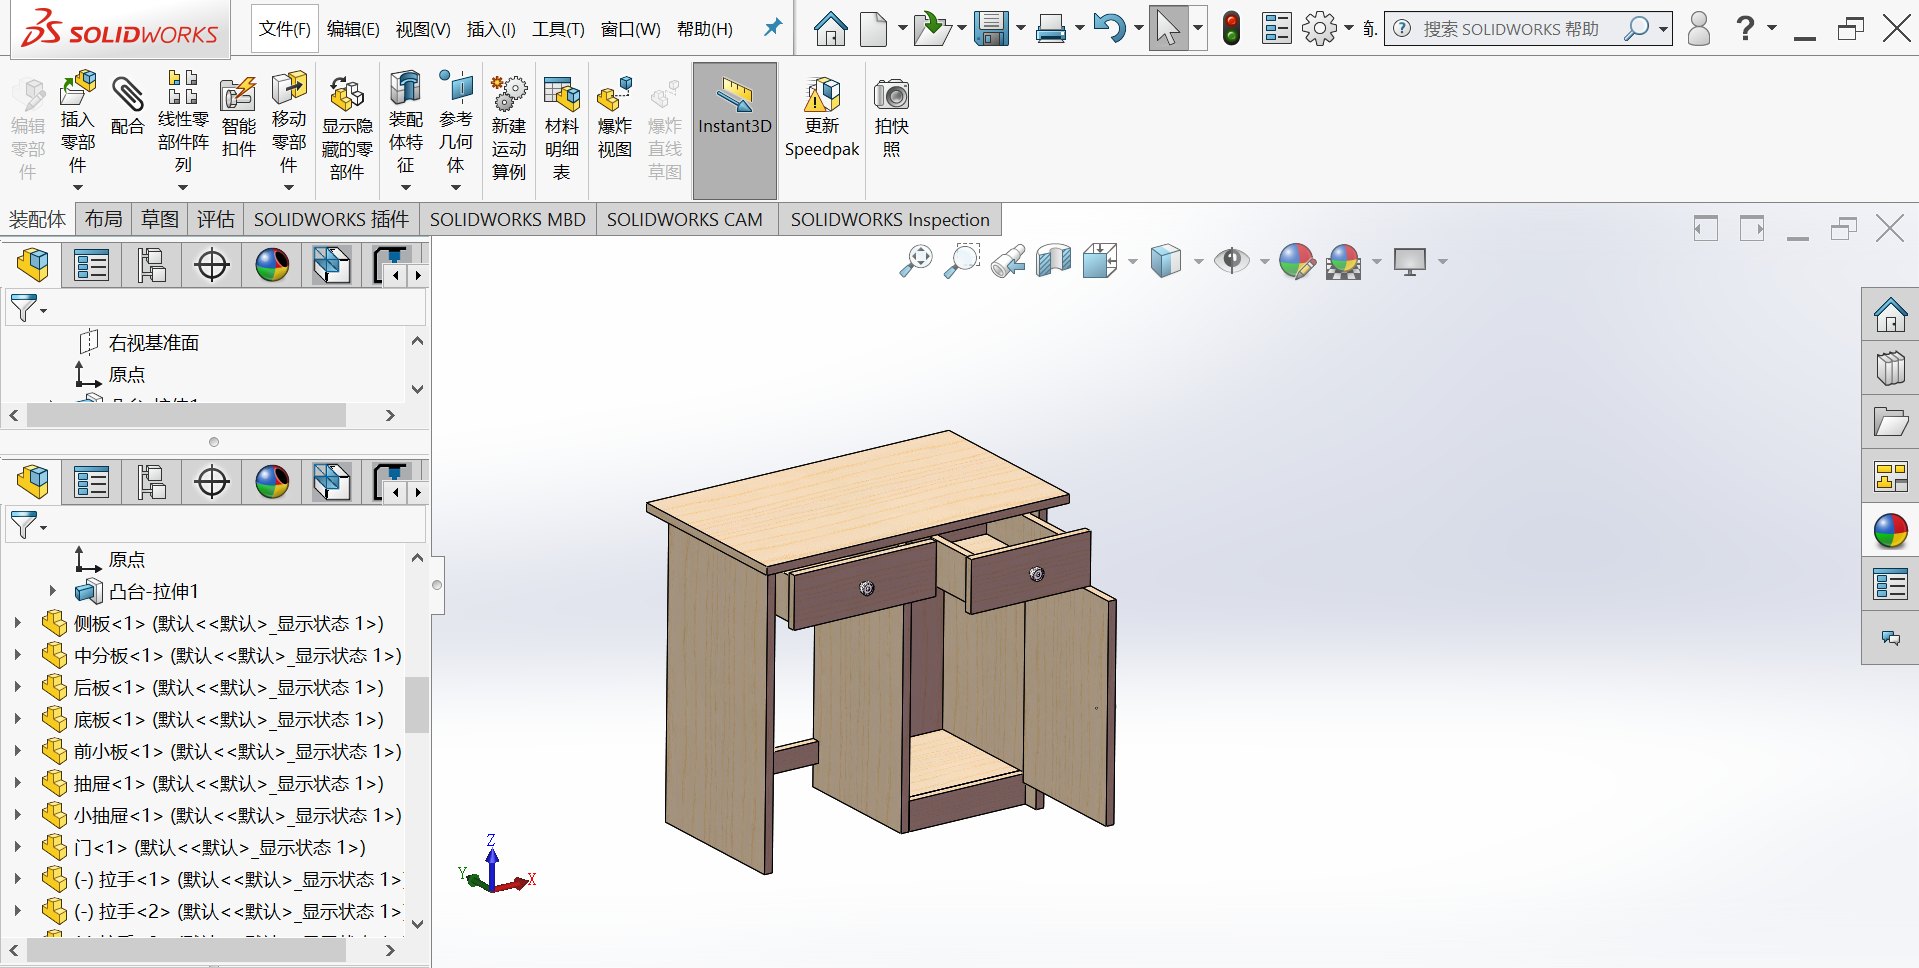Select lower pane DisplayManager color ball tab
The height and width of the screenshot is (968, 1919).
tap(272, 482)
